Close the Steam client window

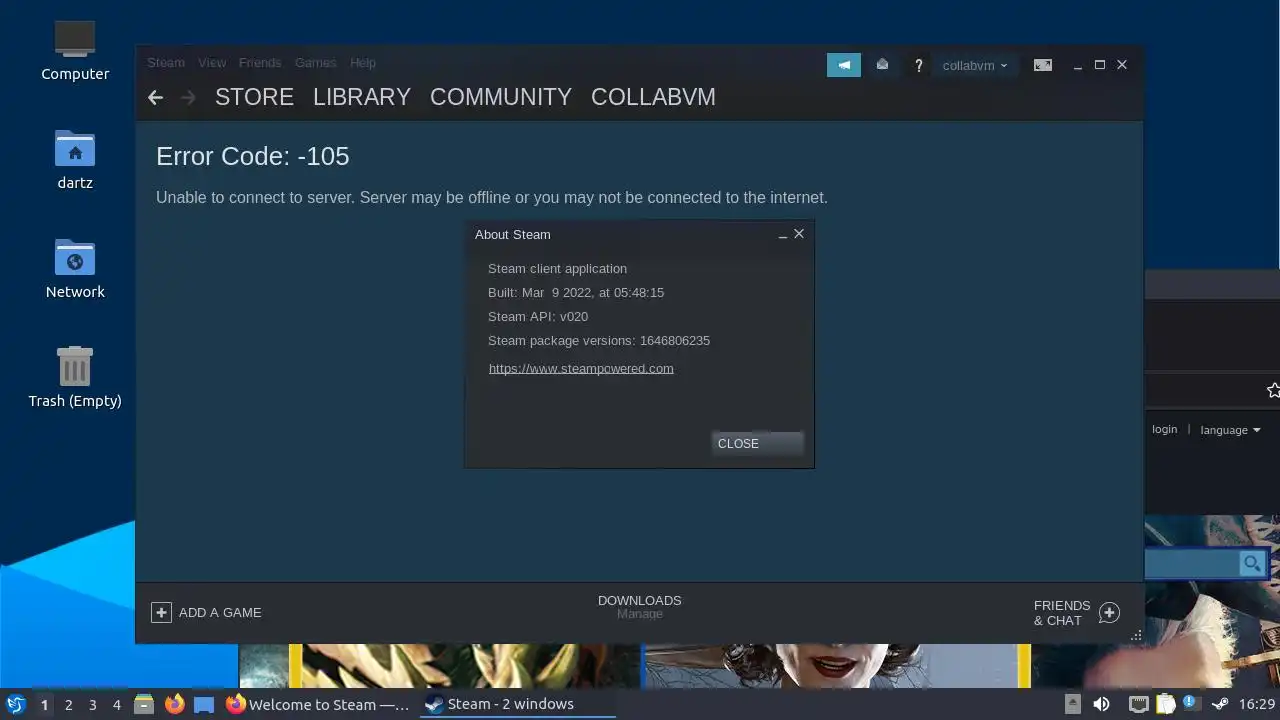[1122, 65]
